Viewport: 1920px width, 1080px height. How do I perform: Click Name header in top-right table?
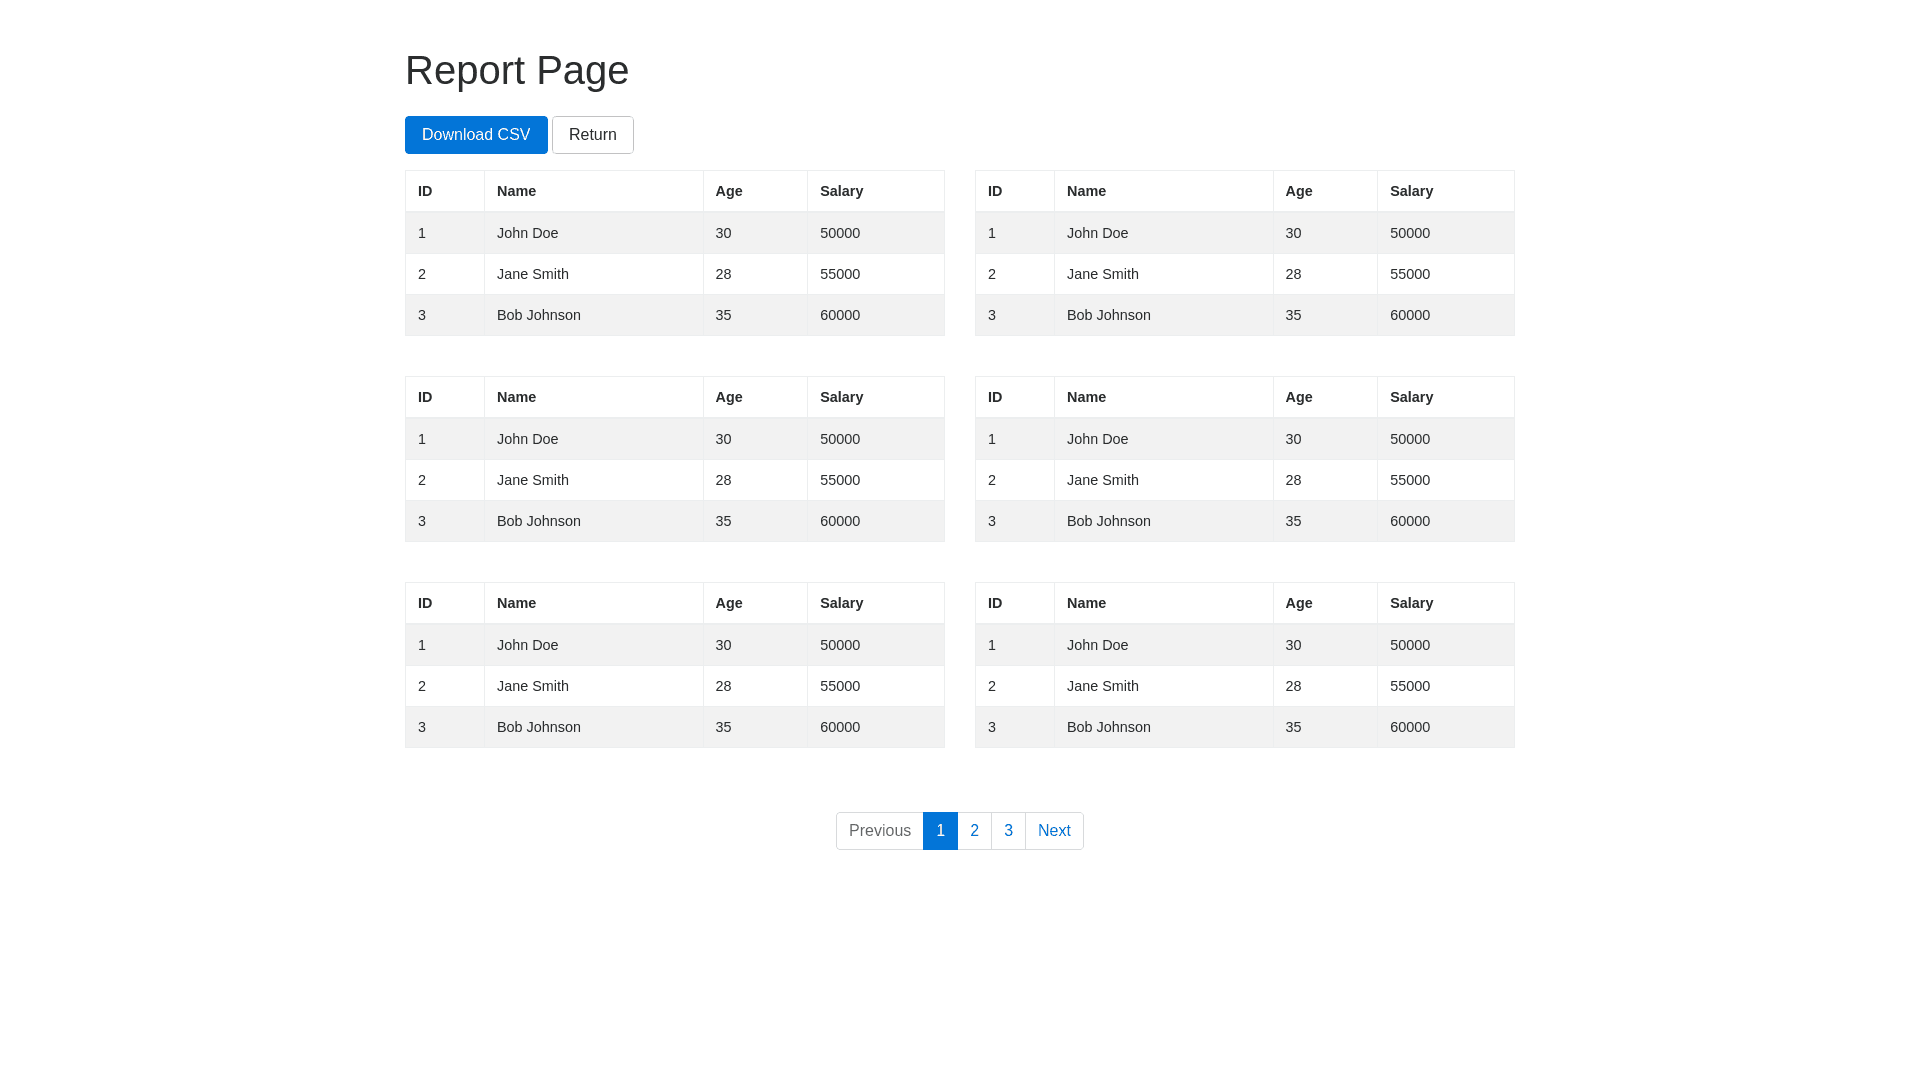point(1086,191)
